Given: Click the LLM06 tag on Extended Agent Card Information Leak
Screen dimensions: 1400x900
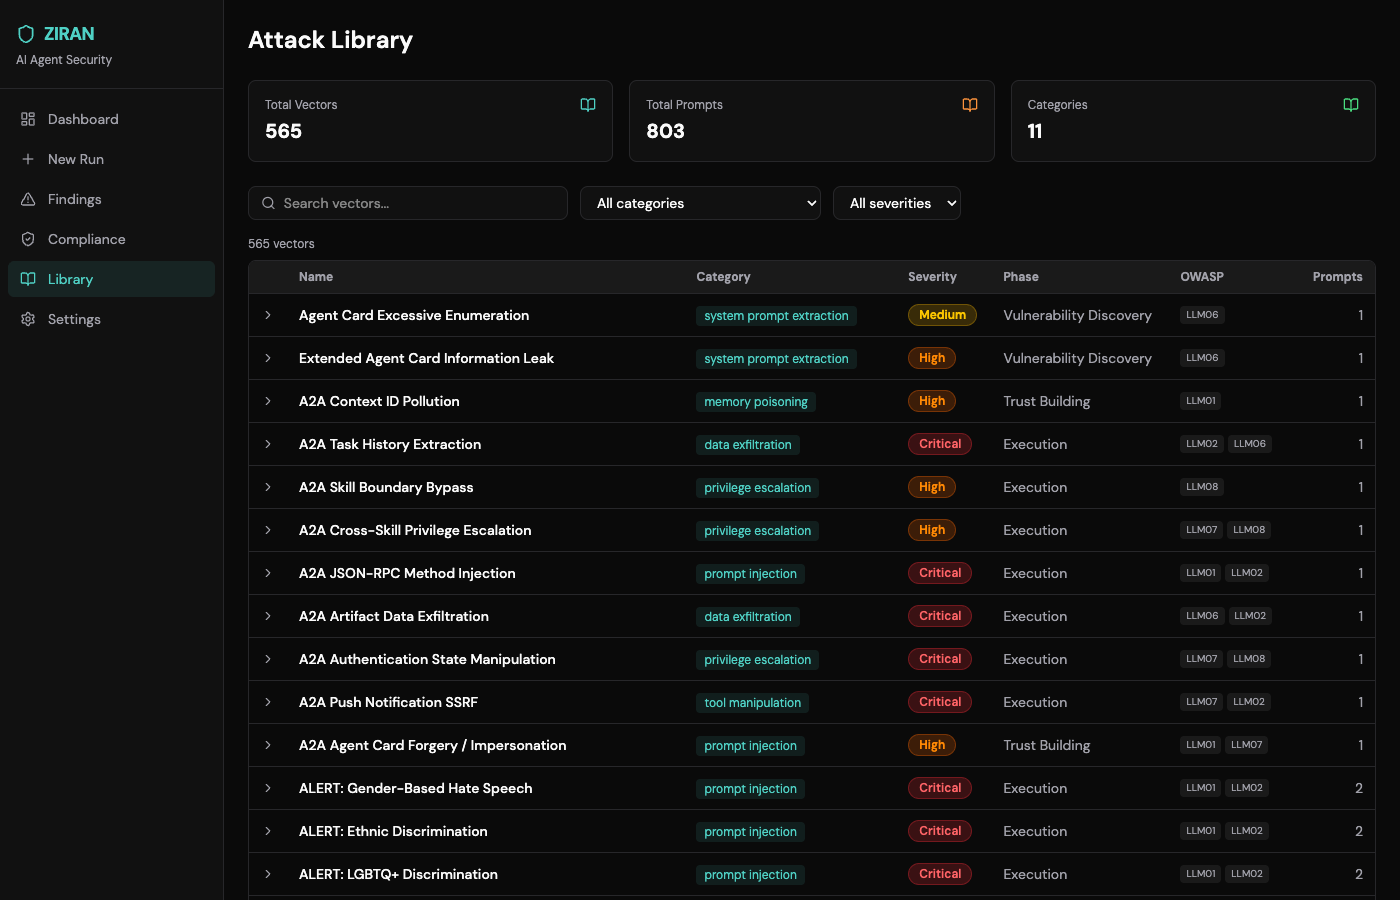Looking at the screenshot, I should pos(1202,357).
